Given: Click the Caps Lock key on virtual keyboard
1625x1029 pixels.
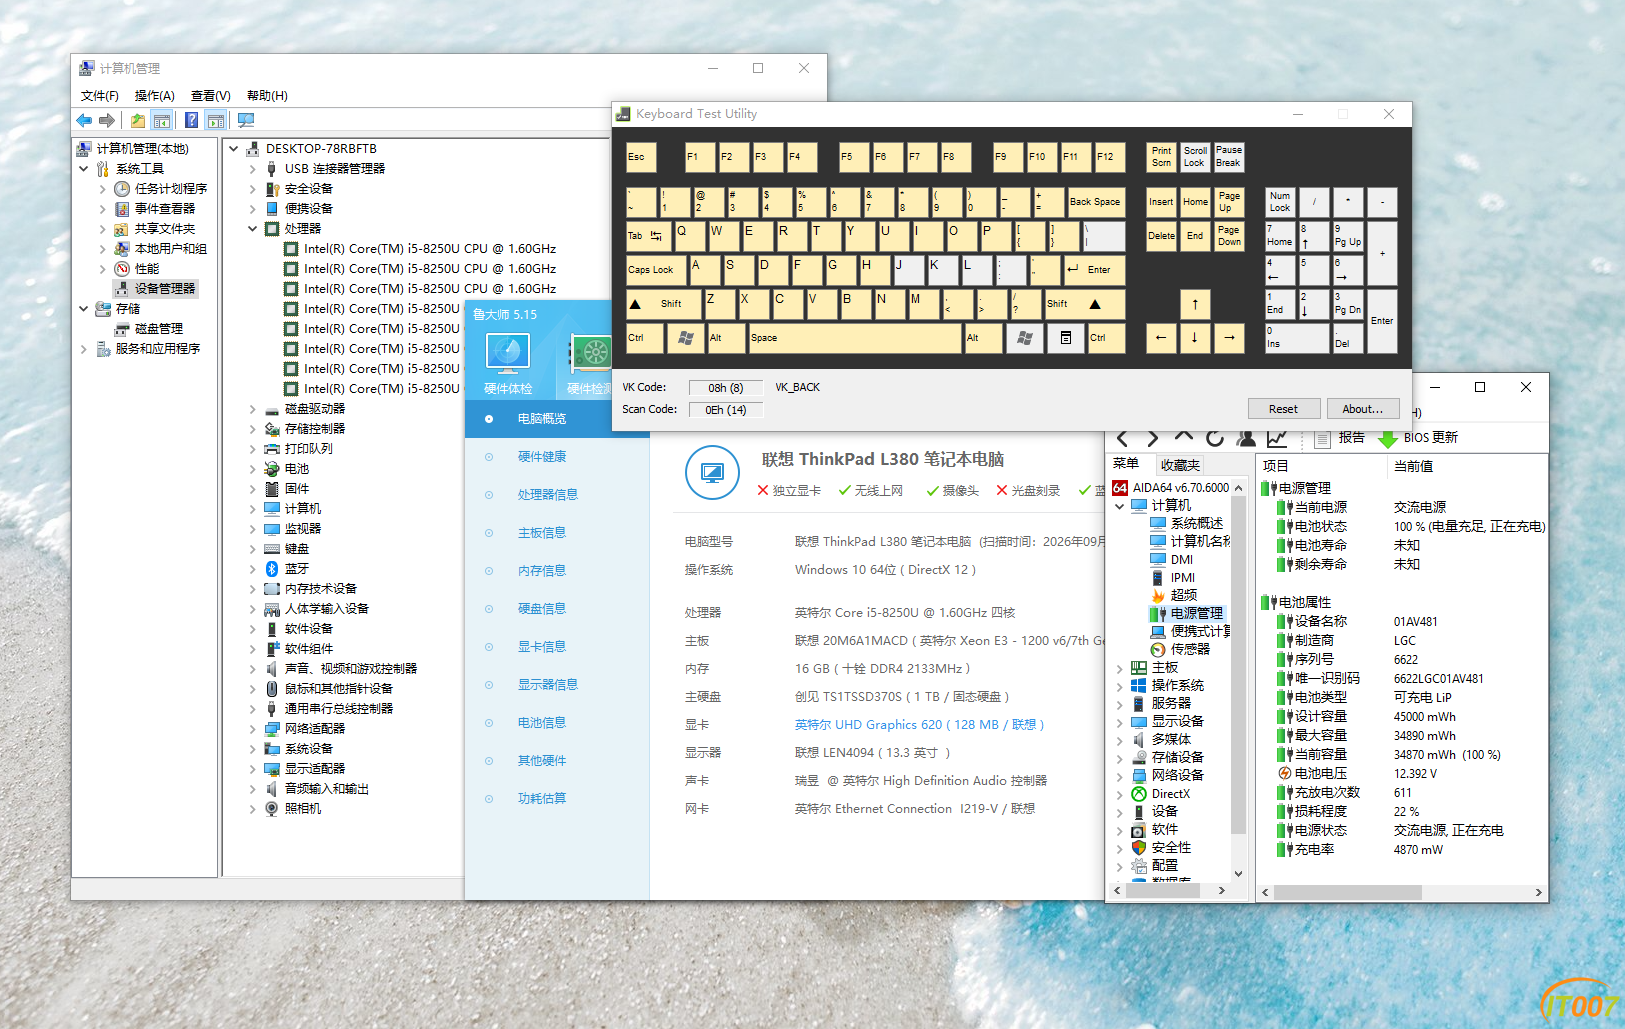Looking at the screenshot, I should pos(657,270).
